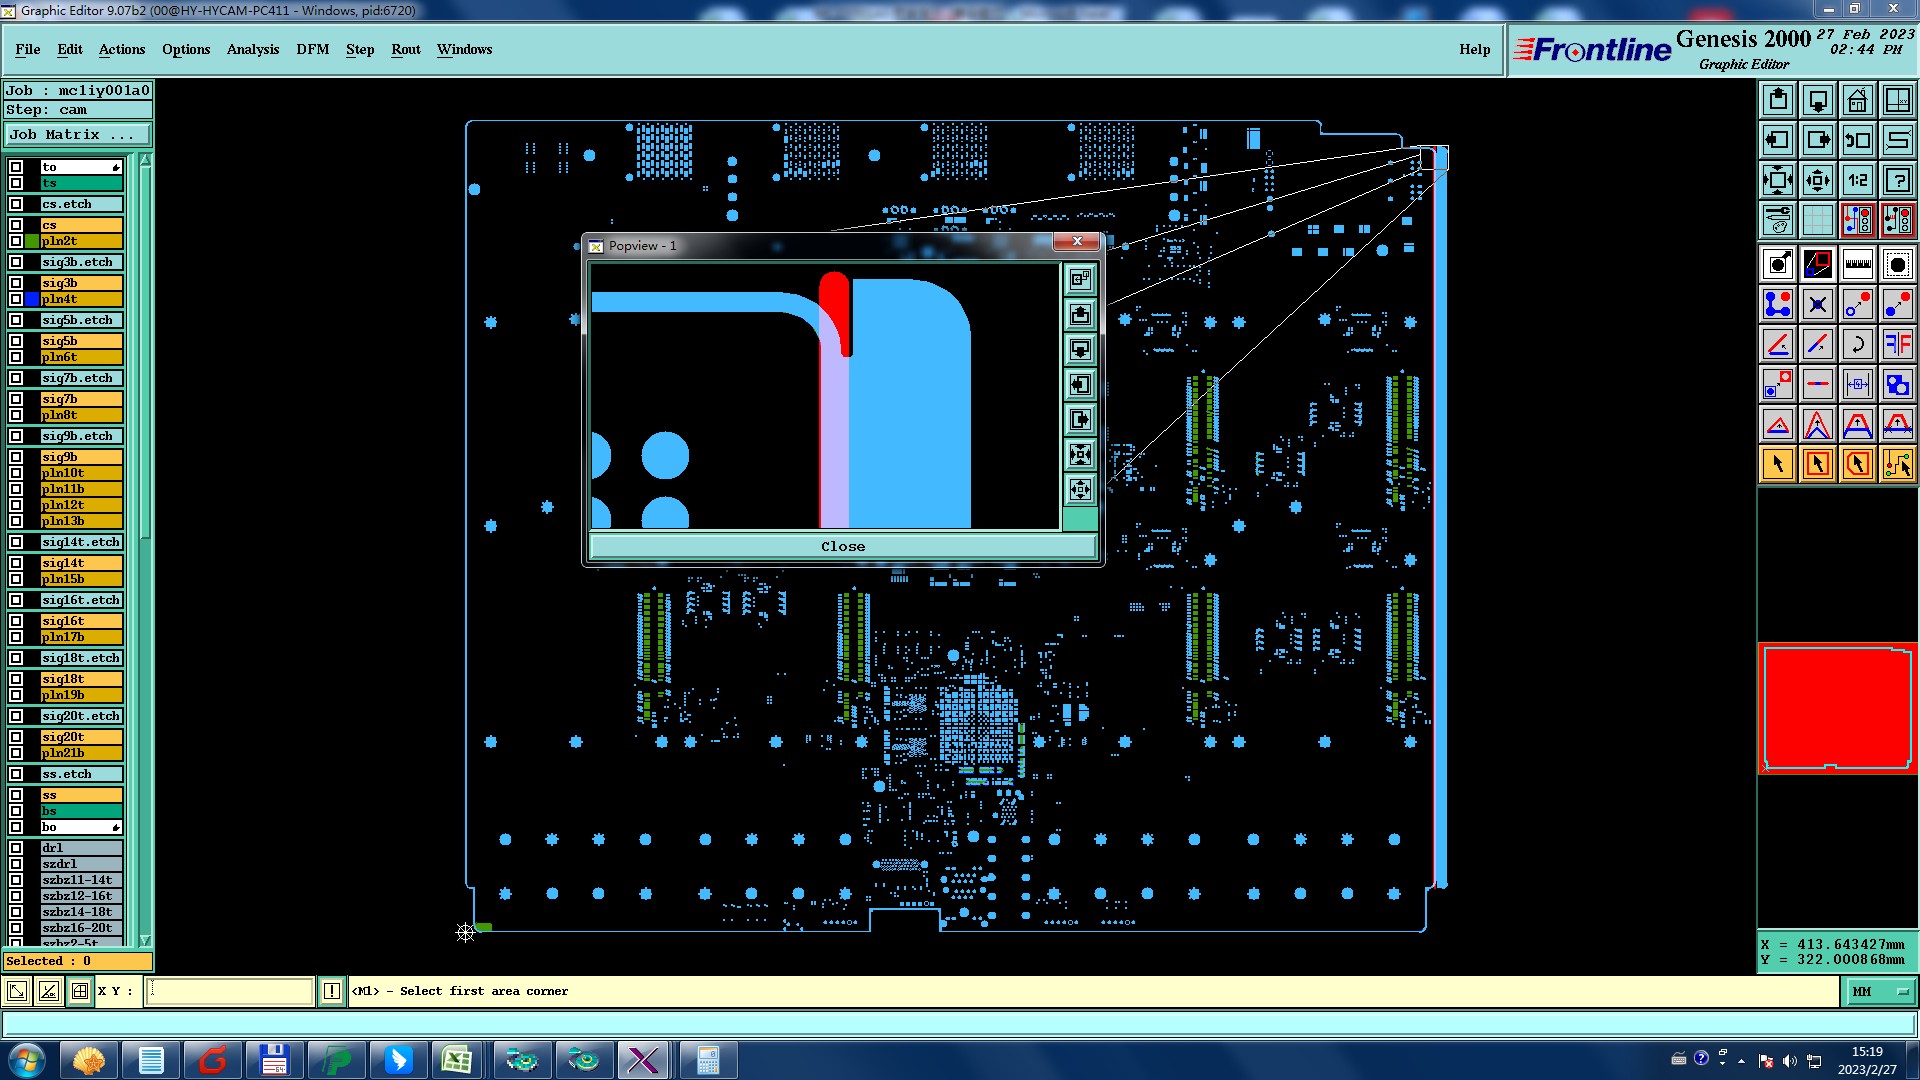
Task: Click the 1:2 scale icon
Action: point(1858,180)
